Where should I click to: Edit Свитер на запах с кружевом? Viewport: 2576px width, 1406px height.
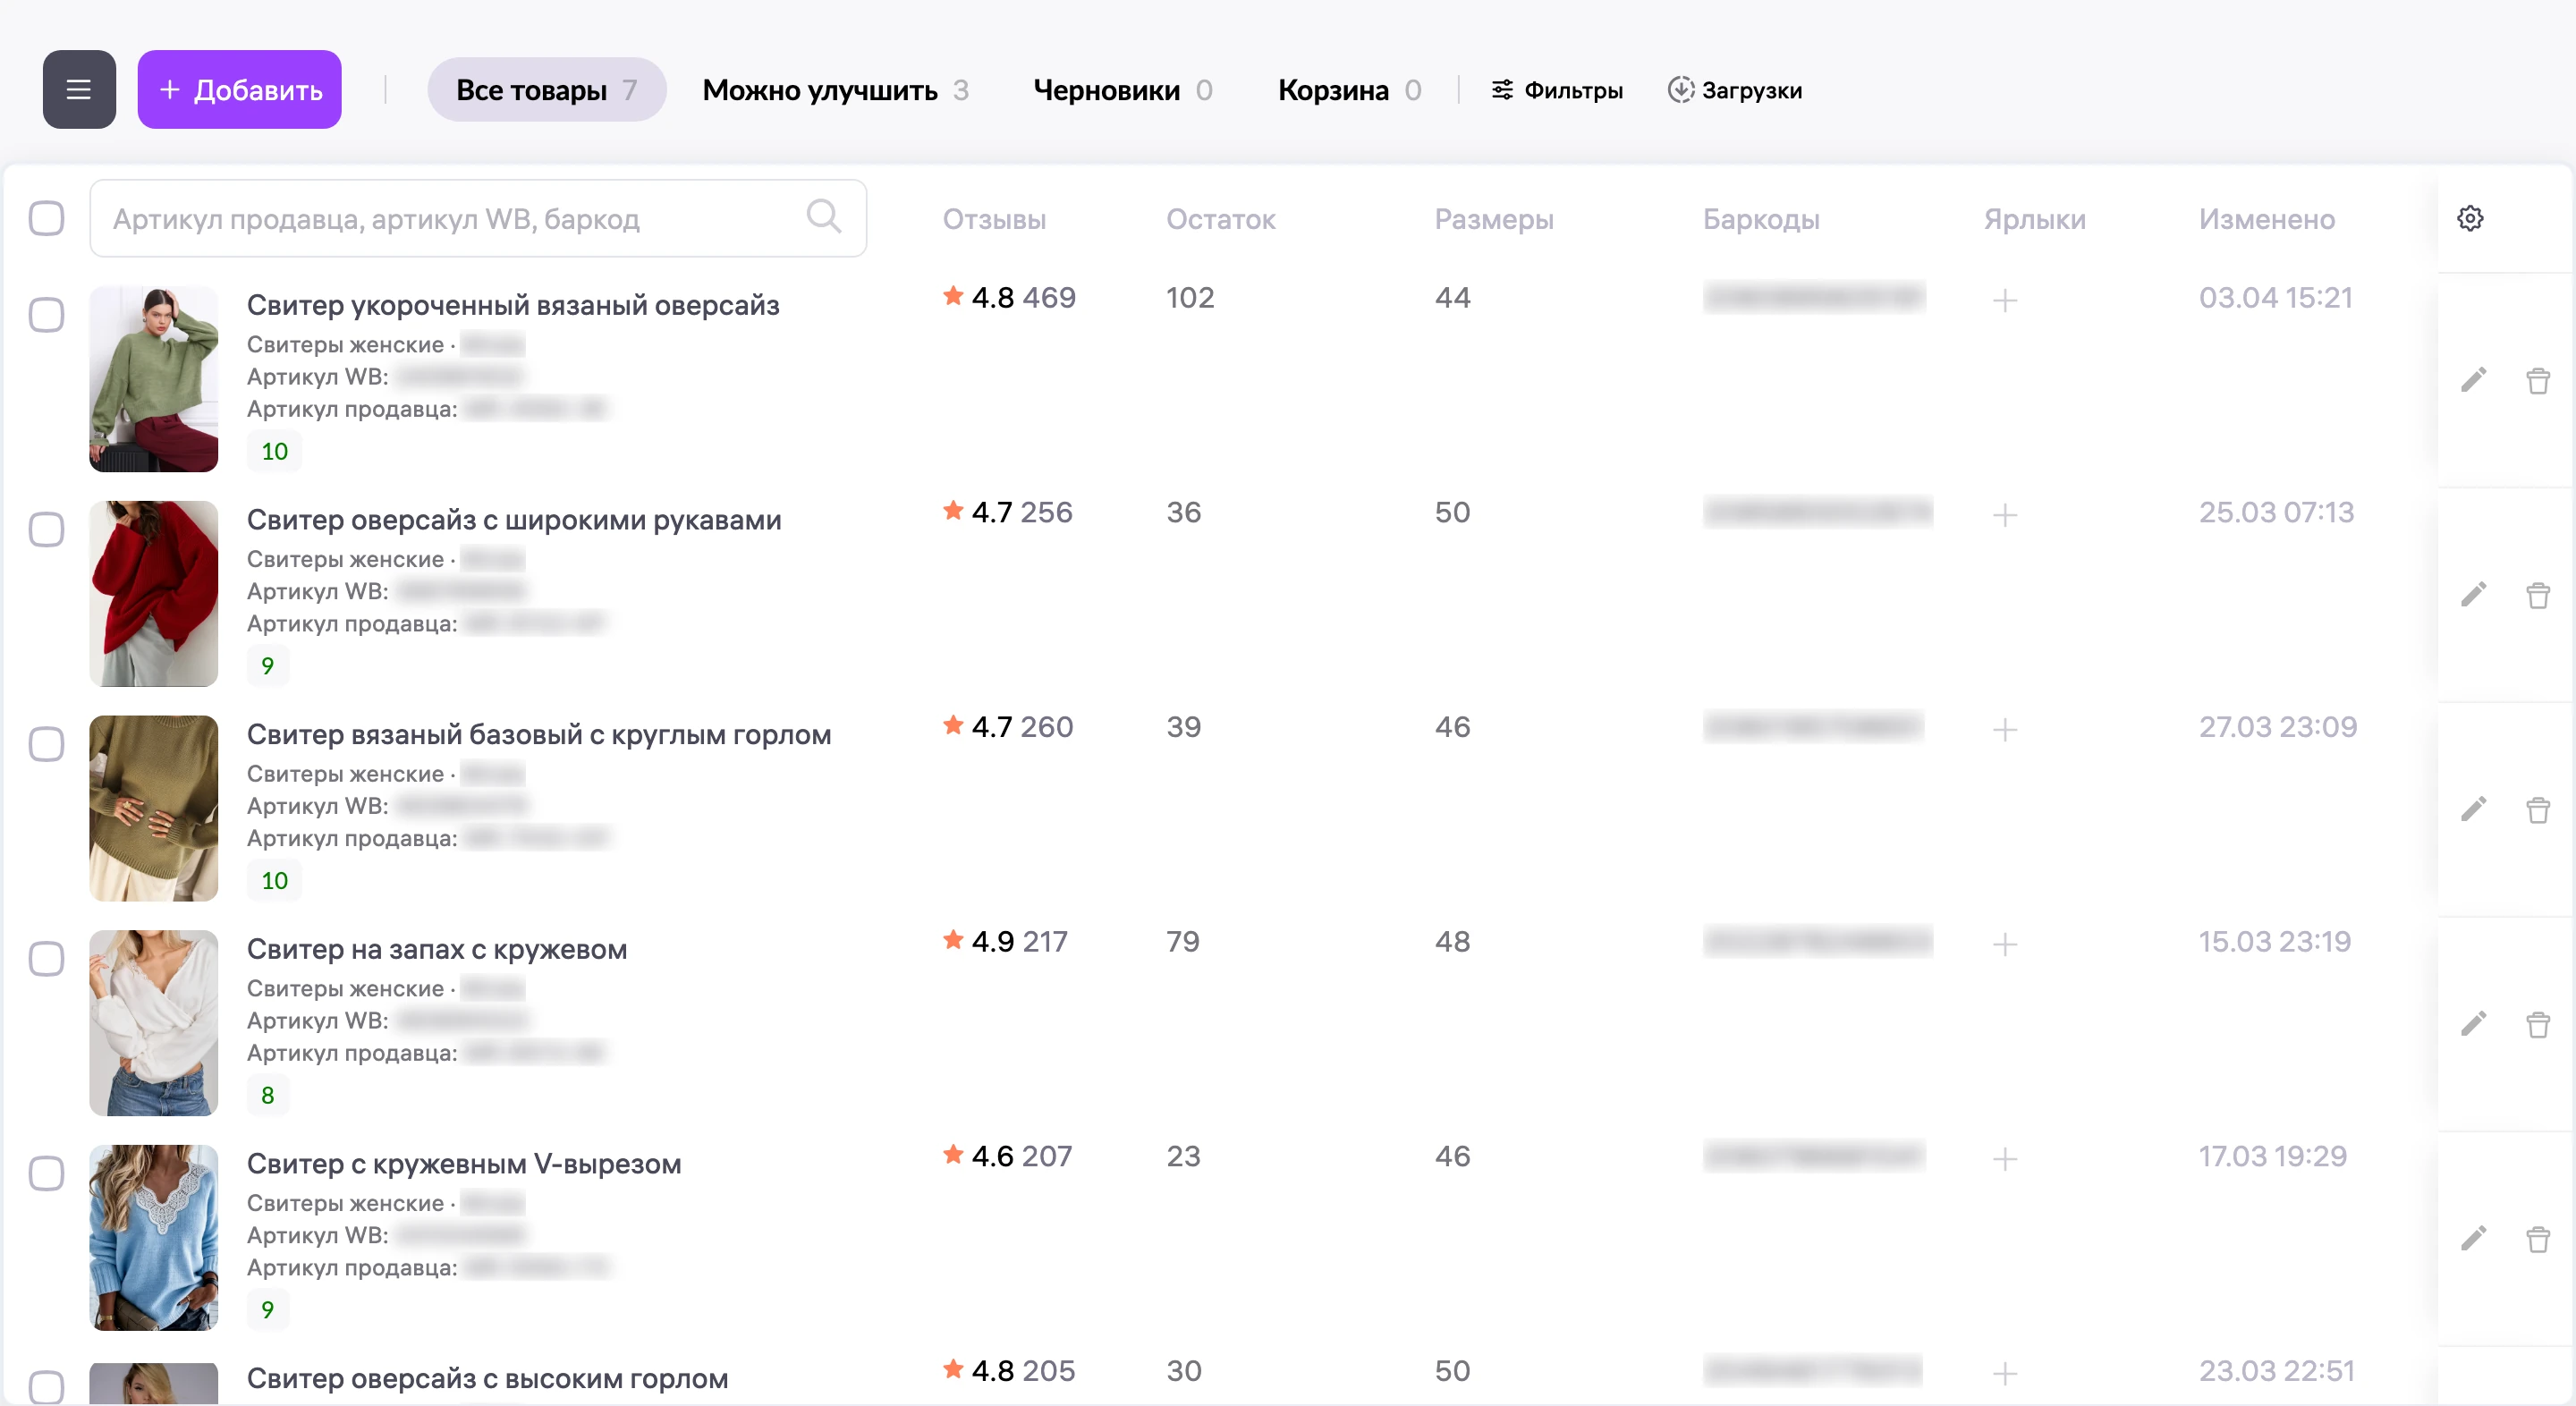[2474, 1024]
